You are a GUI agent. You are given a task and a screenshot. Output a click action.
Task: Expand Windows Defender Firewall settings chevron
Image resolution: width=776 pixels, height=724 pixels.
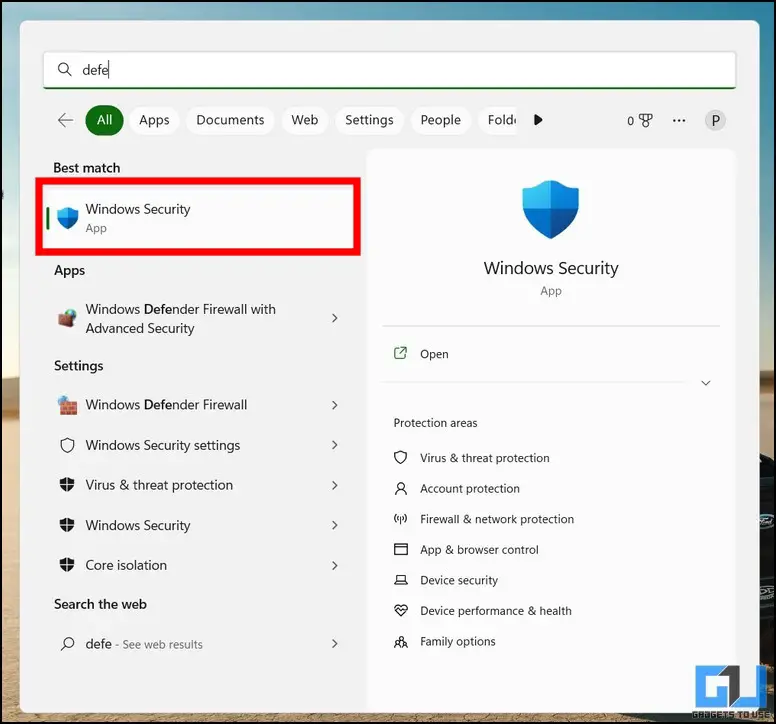click(335, 405)
